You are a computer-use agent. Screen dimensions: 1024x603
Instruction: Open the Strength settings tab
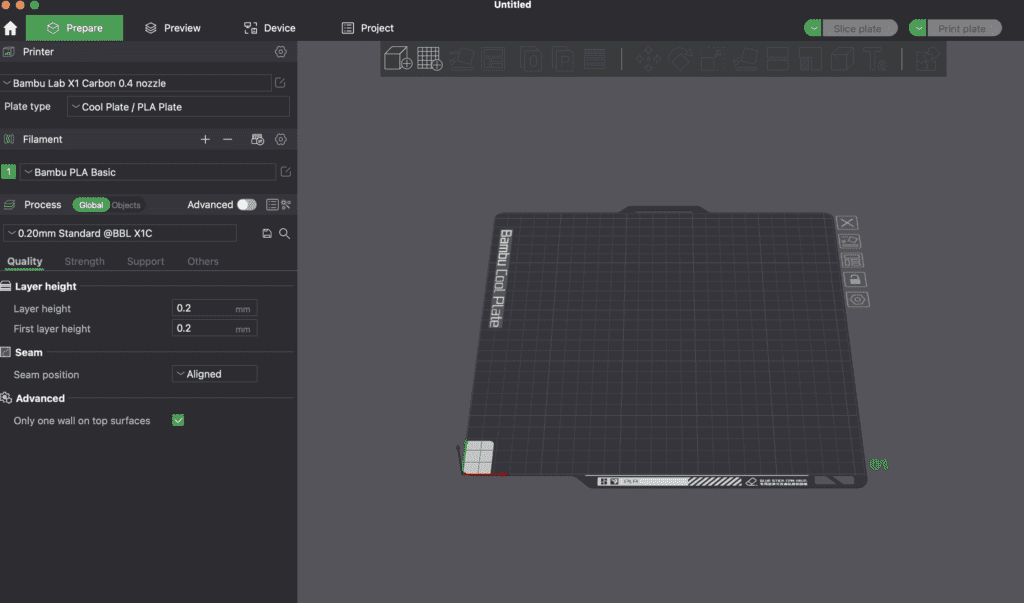click(x=84, y=261)
